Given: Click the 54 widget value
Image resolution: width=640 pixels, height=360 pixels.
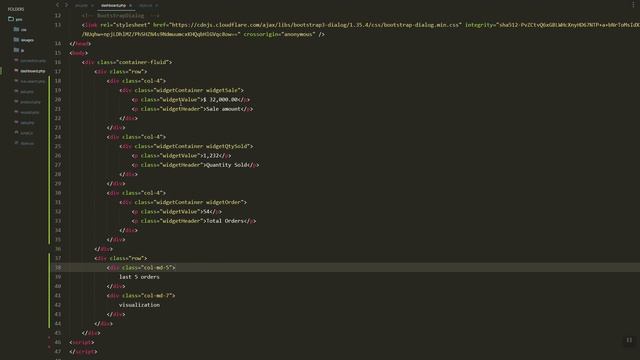Looking at the screenshot, I should pyautogui.click(x=206, y=211).
